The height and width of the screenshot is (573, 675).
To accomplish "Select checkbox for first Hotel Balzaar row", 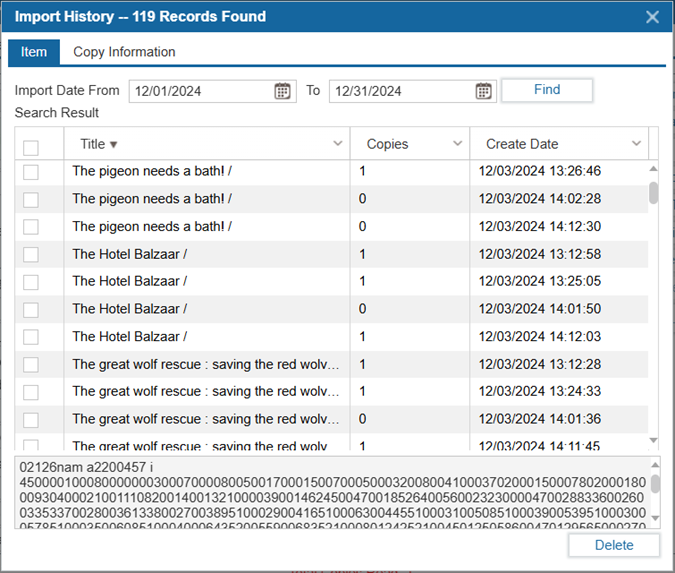I will tap(31, 254).
